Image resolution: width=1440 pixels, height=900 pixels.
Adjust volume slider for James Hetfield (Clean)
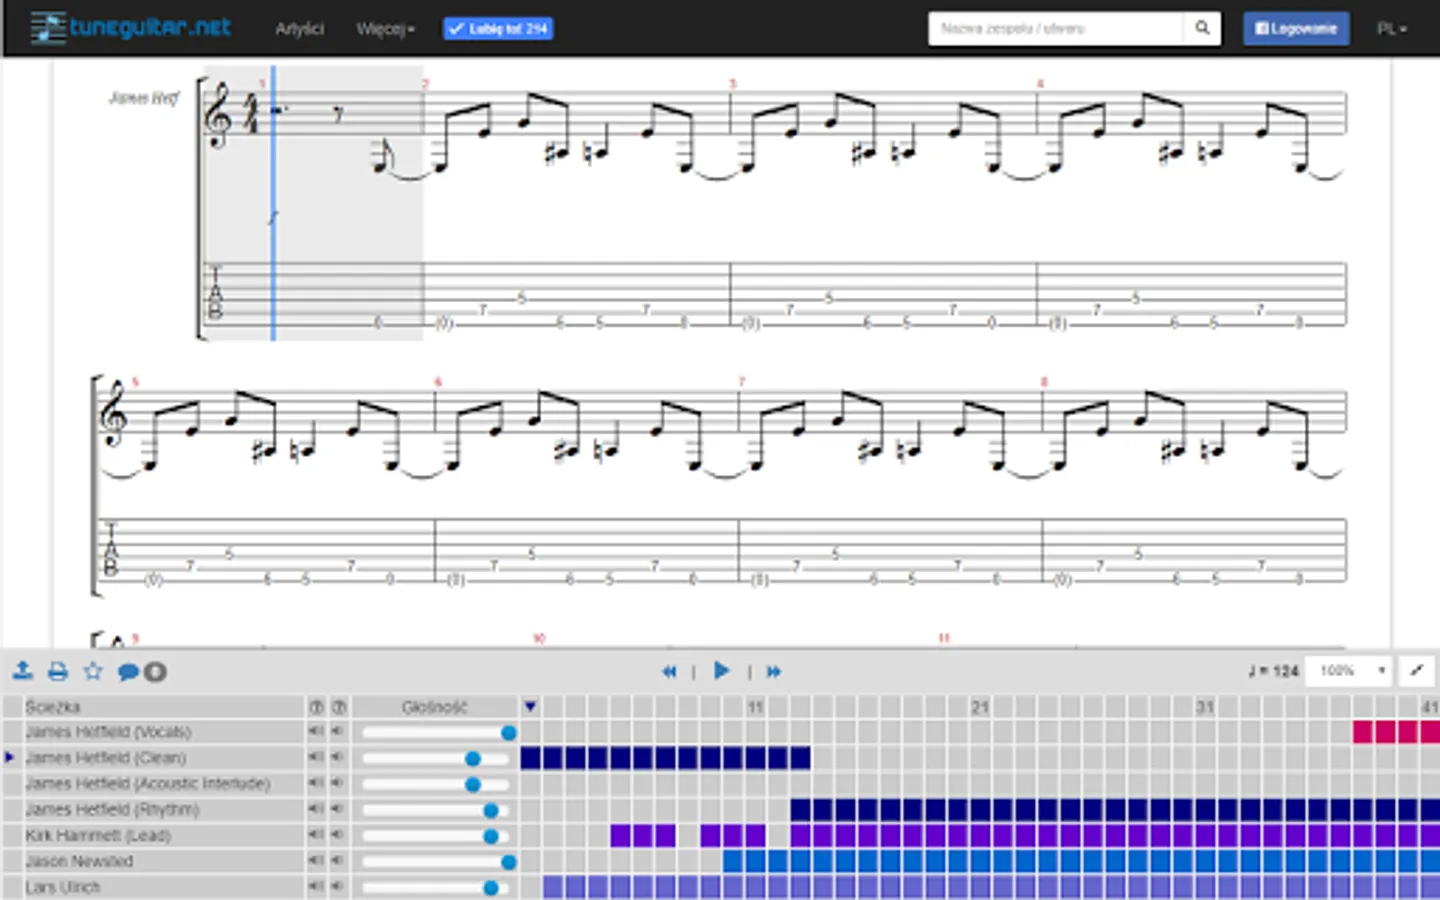click(436, 759)
